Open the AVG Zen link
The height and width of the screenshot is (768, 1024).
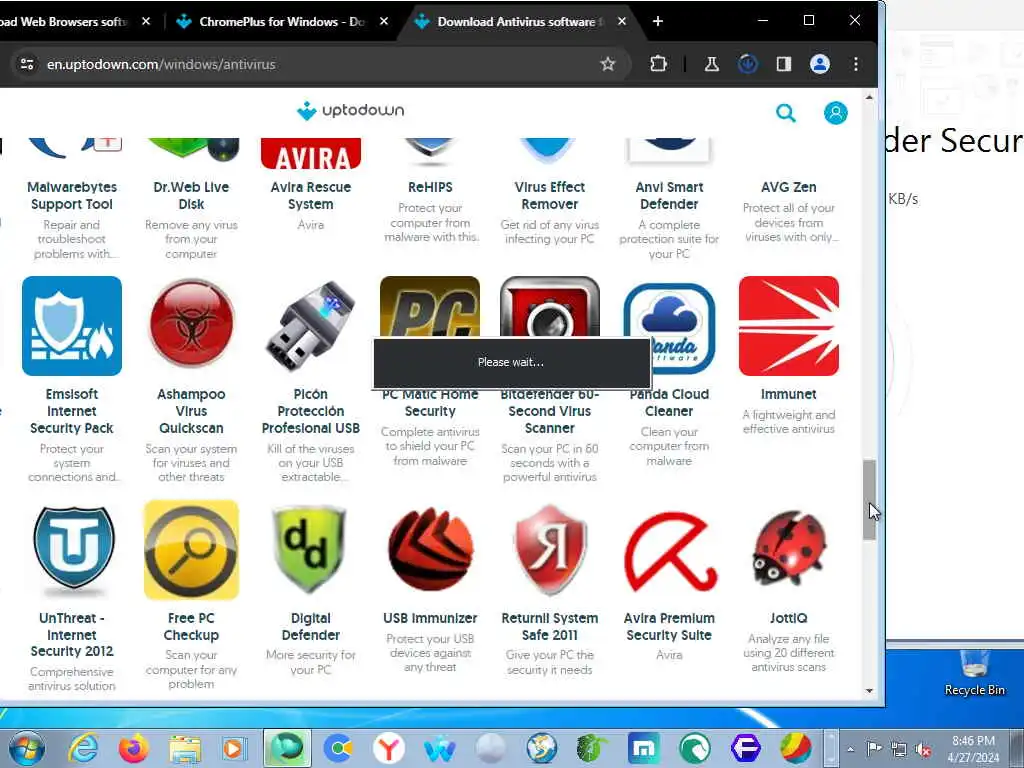(789, 187)
